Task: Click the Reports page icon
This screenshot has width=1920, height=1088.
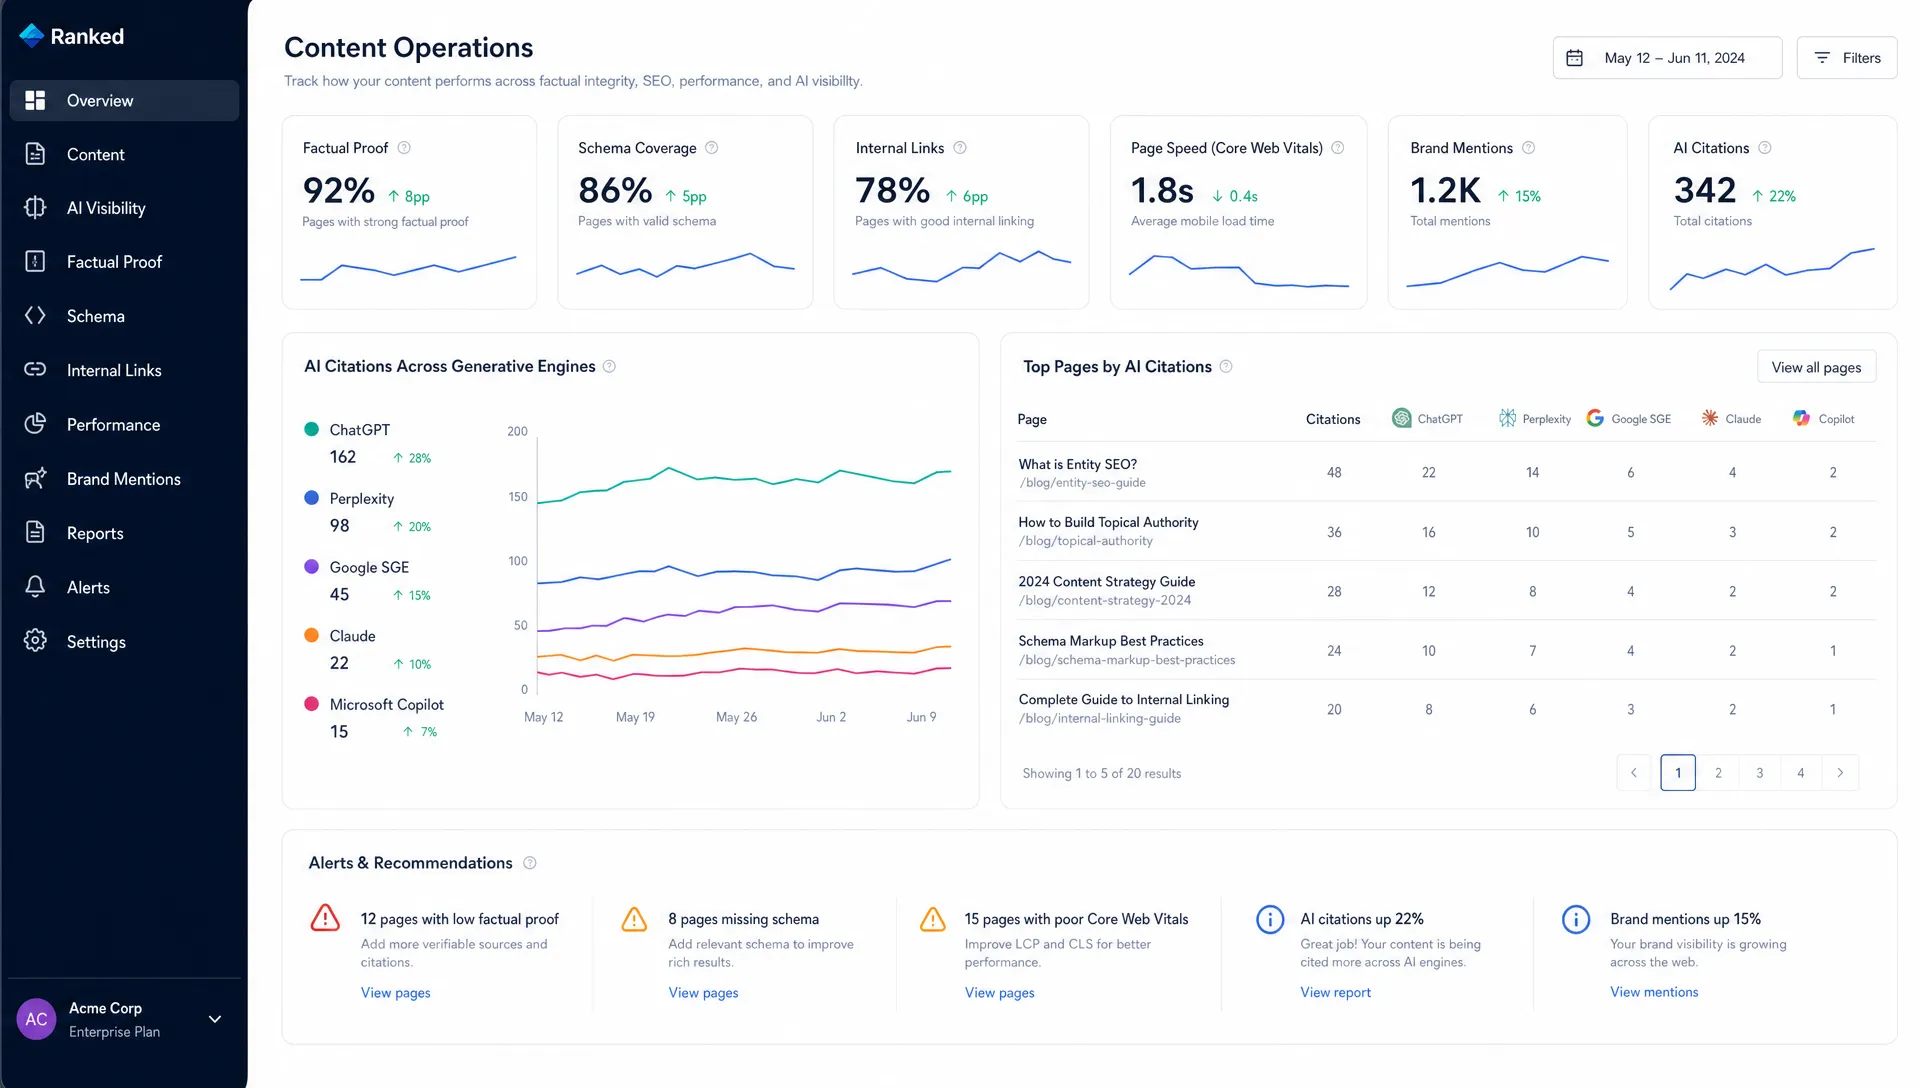Action: tap(35, 533)
